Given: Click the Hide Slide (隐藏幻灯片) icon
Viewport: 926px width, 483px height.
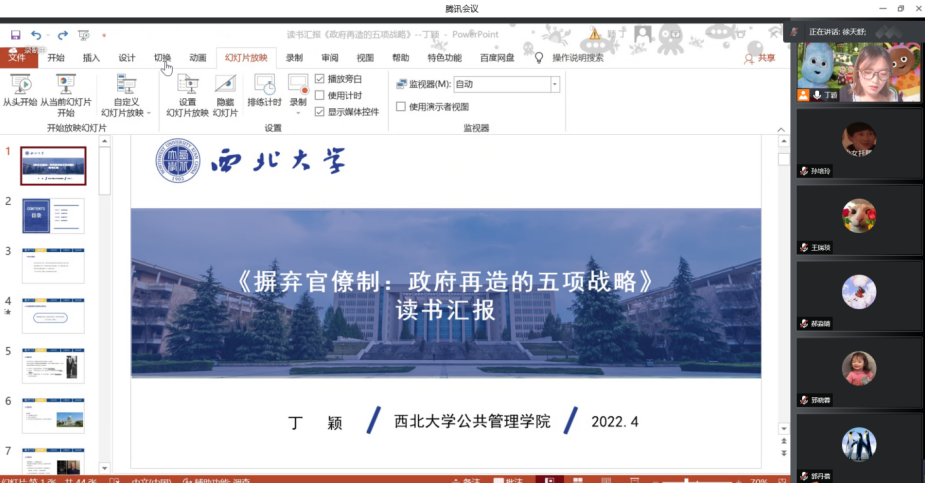Looking at the screenshot, I should 226,86.
